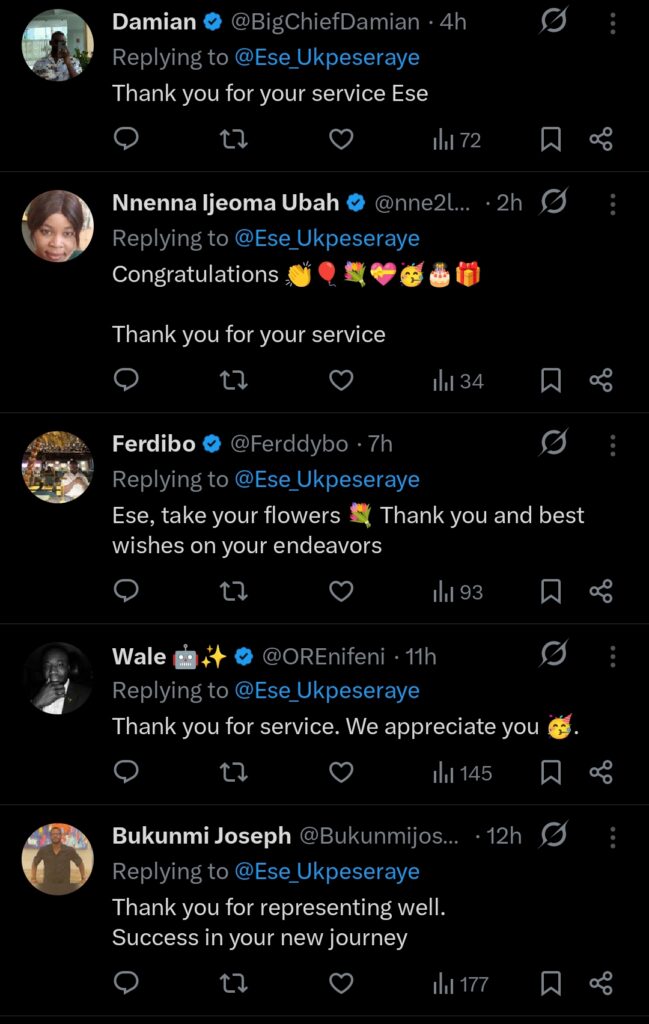The height and width of the screenshot is (1024, 649).
Task: Bookmark Nnenna Ijeoma Ubah's tweet
Action: point(551,380)
